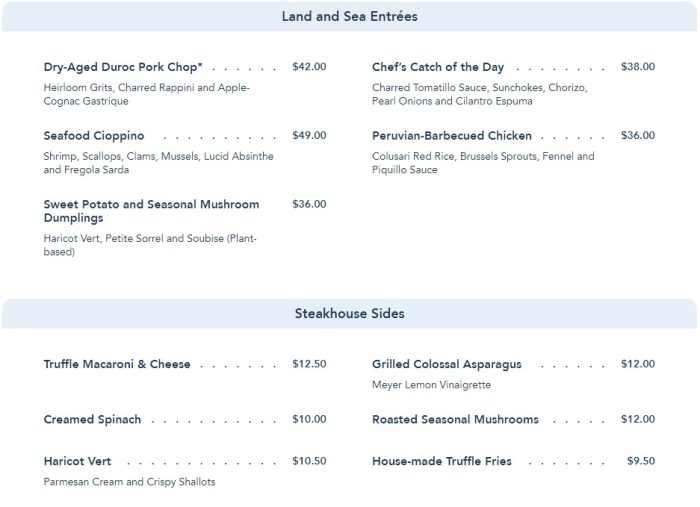Open the Peruvian-Barbecued Chicken entrée

coord(452,136)
